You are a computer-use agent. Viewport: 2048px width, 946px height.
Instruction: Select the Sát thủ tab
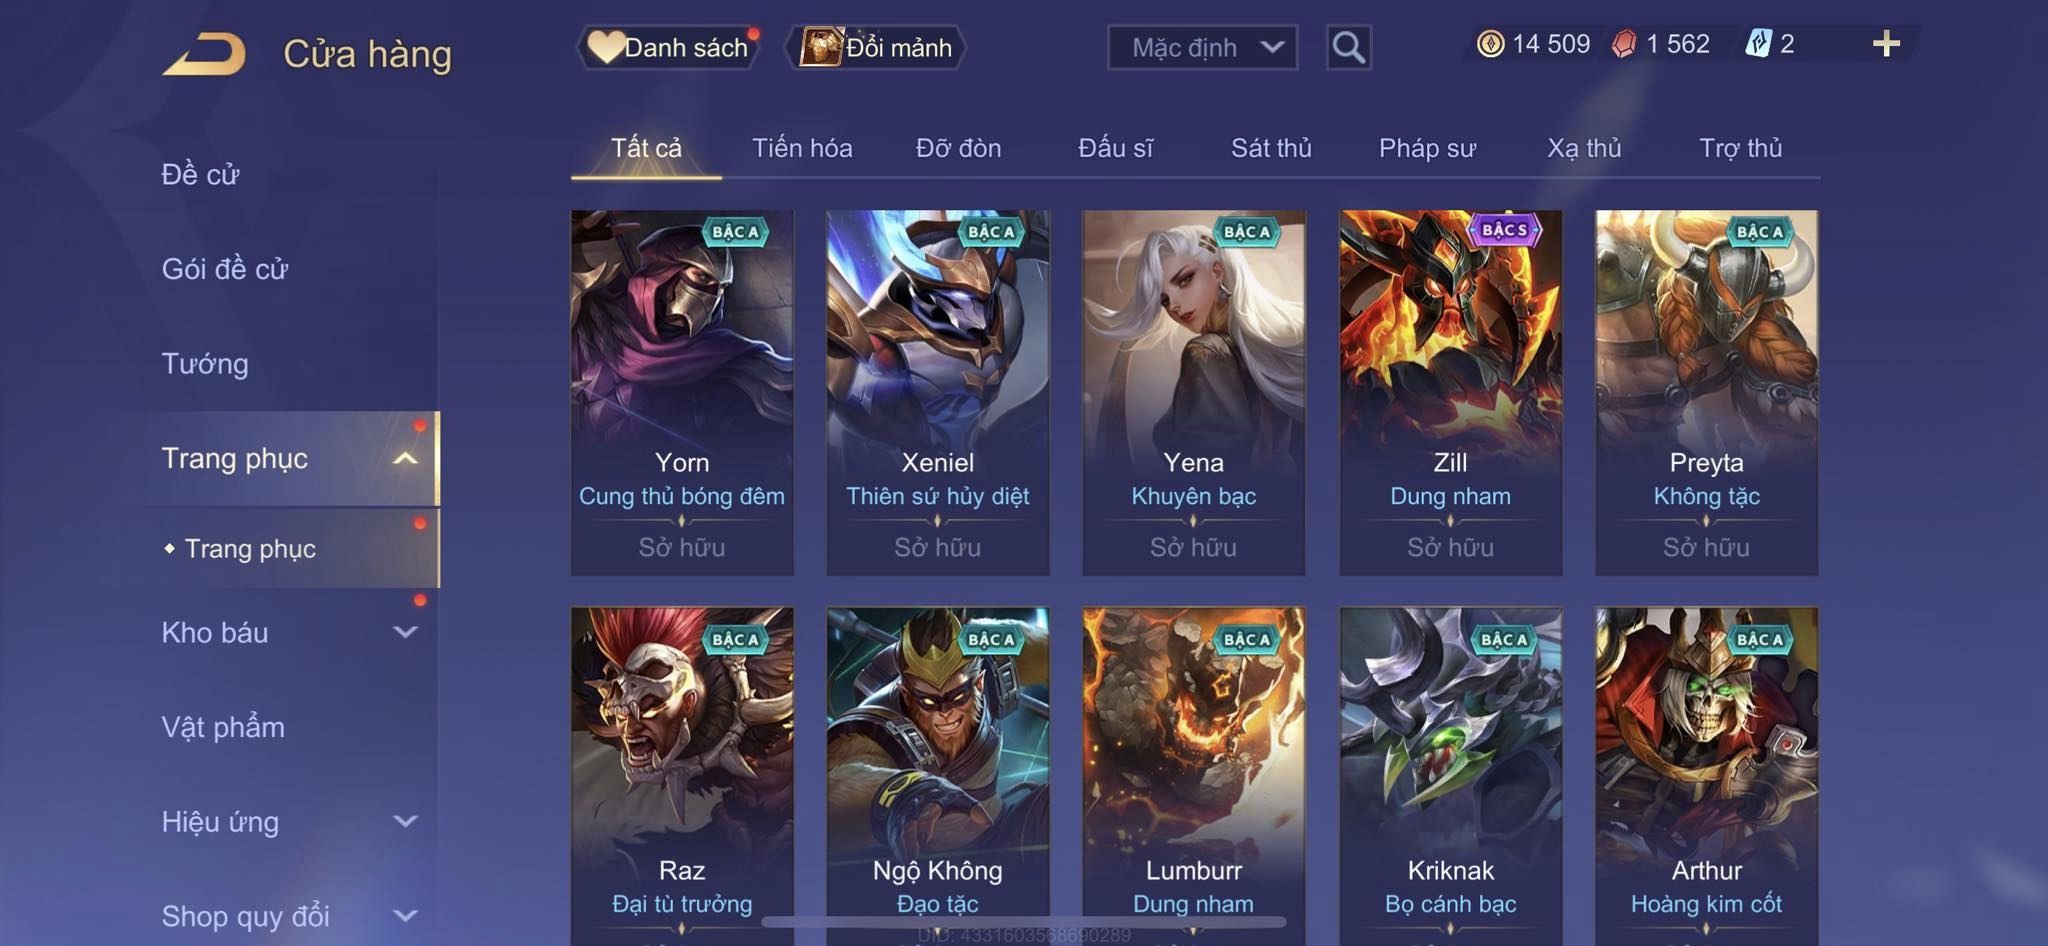(1271, 148)
